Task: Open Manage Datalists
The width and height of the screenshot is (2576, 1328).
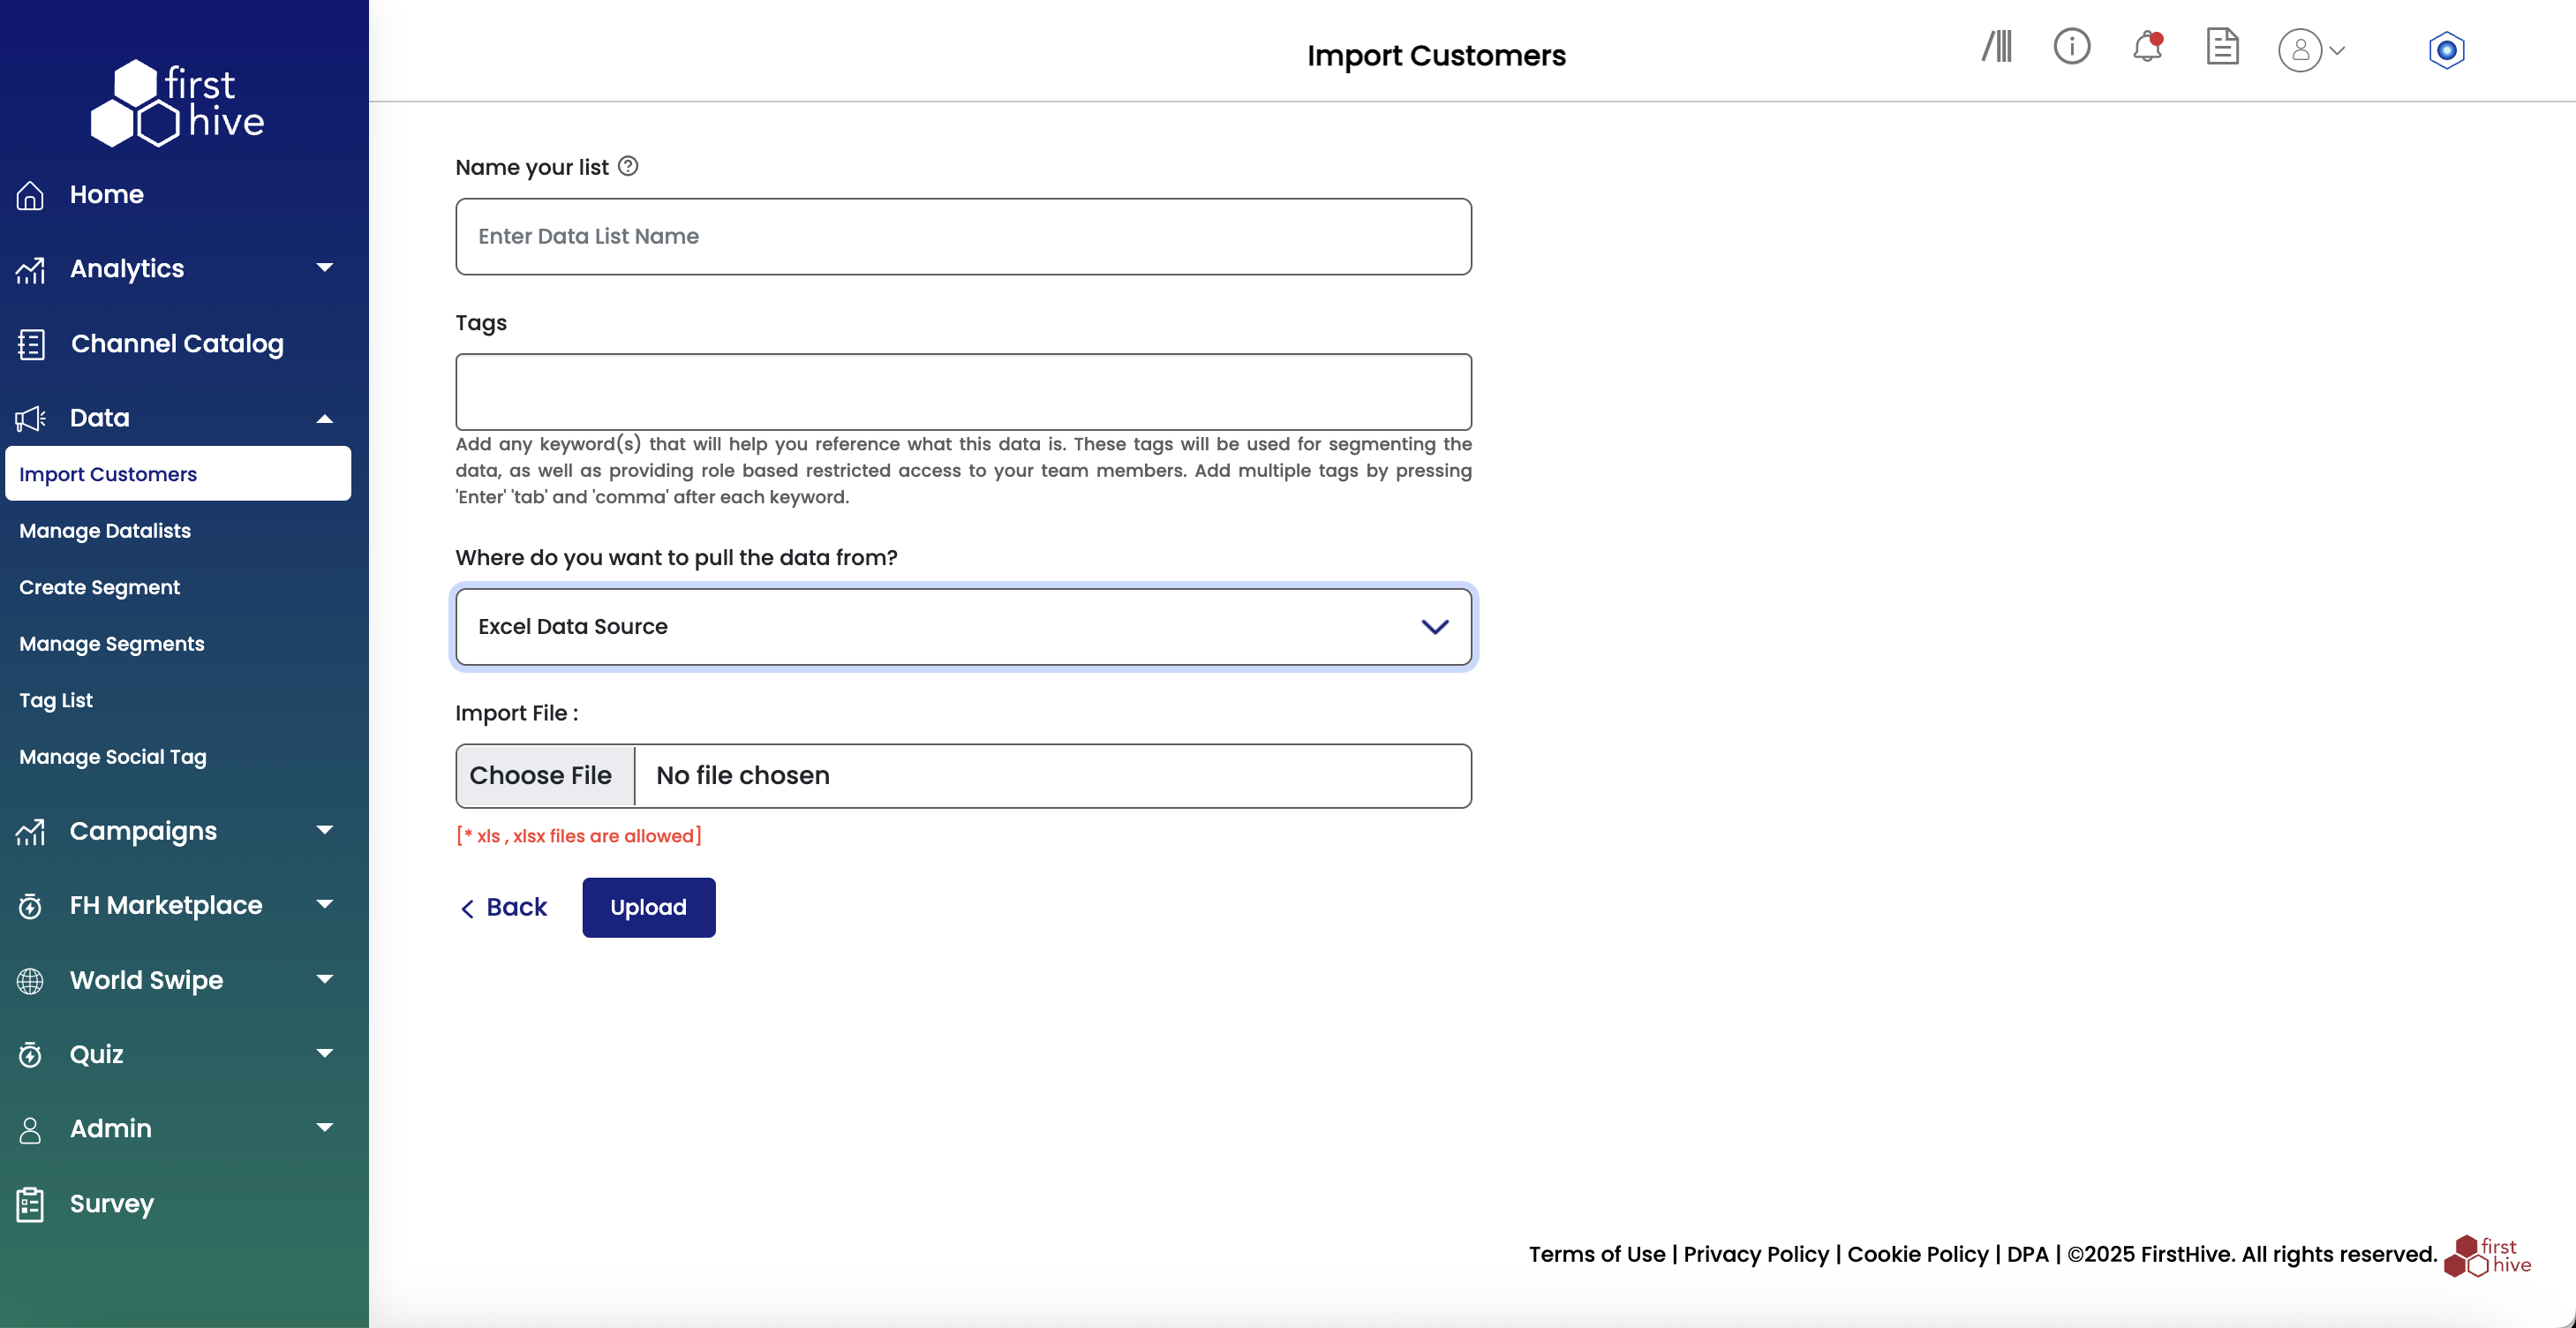Action: (105, 531)
